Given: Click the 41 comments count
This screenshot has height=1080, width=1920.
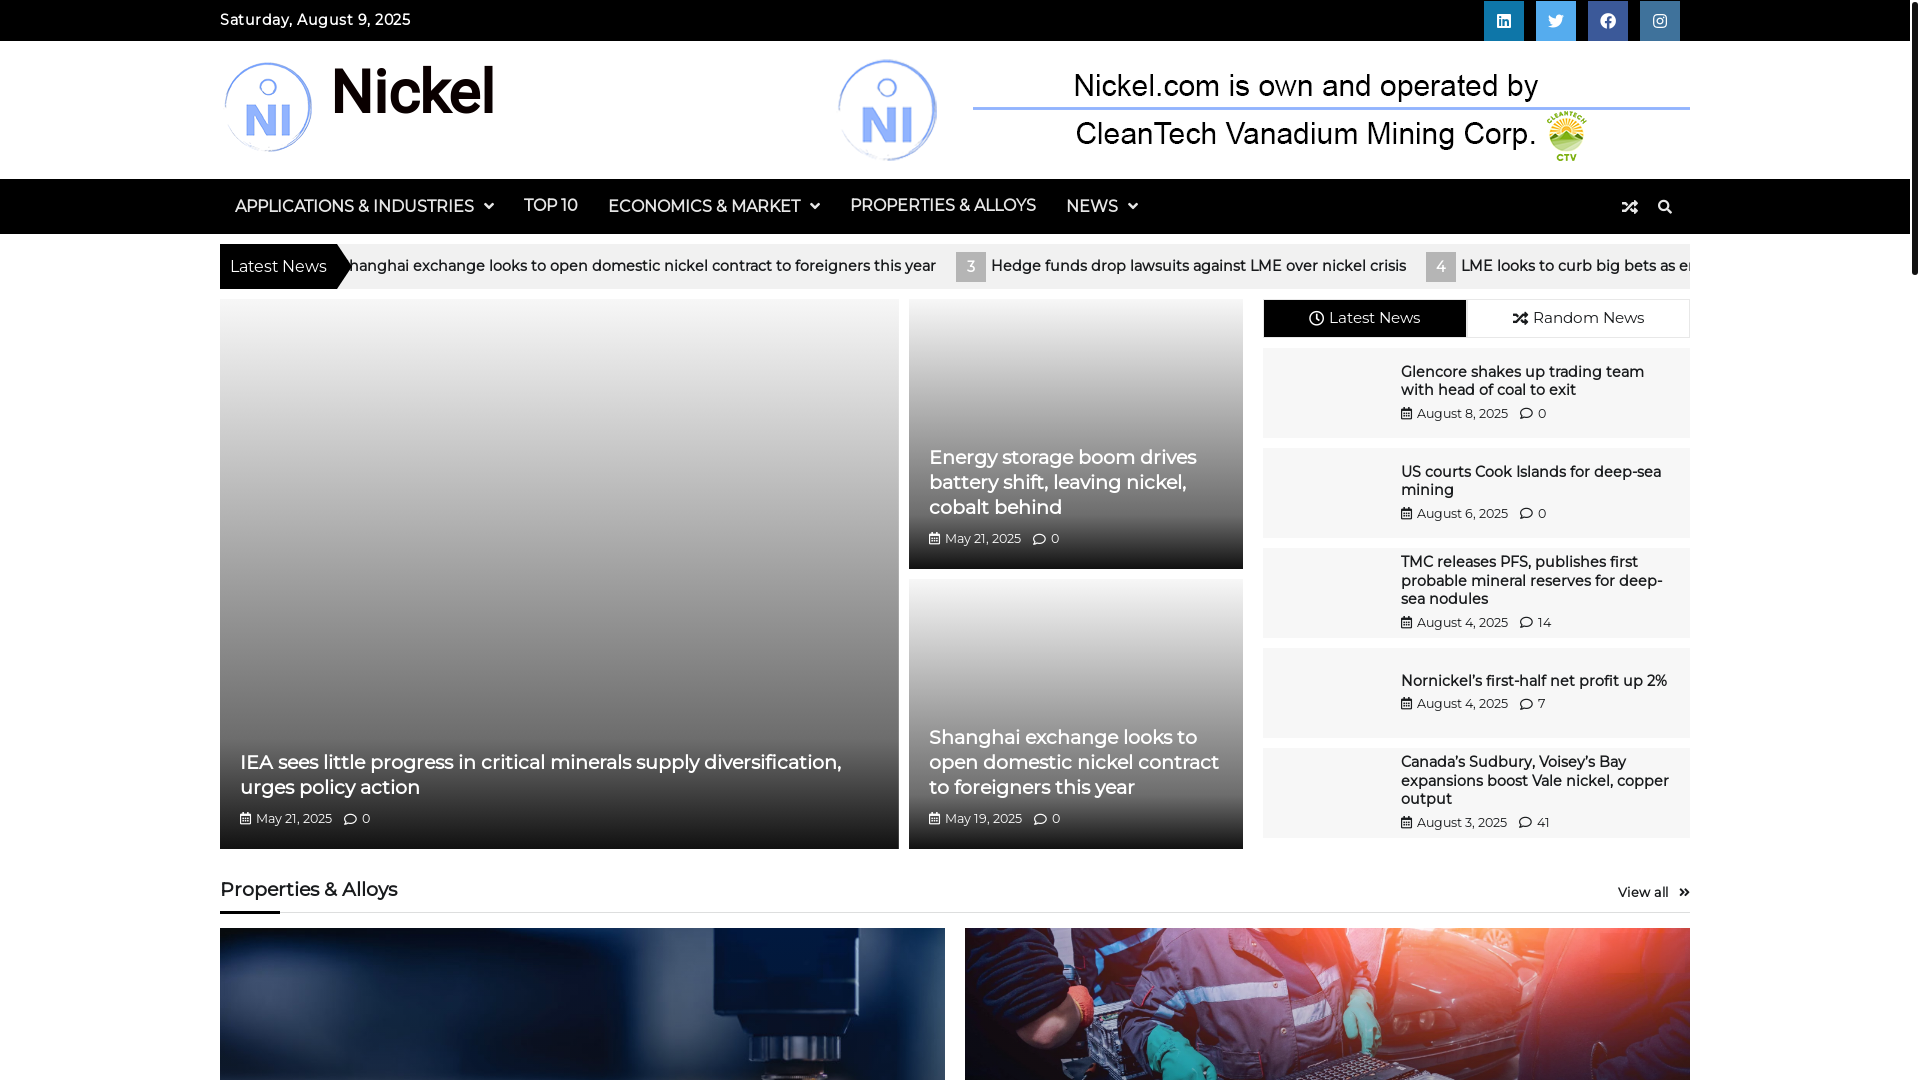Looking at the screenshot, I should click(1542, 822).
